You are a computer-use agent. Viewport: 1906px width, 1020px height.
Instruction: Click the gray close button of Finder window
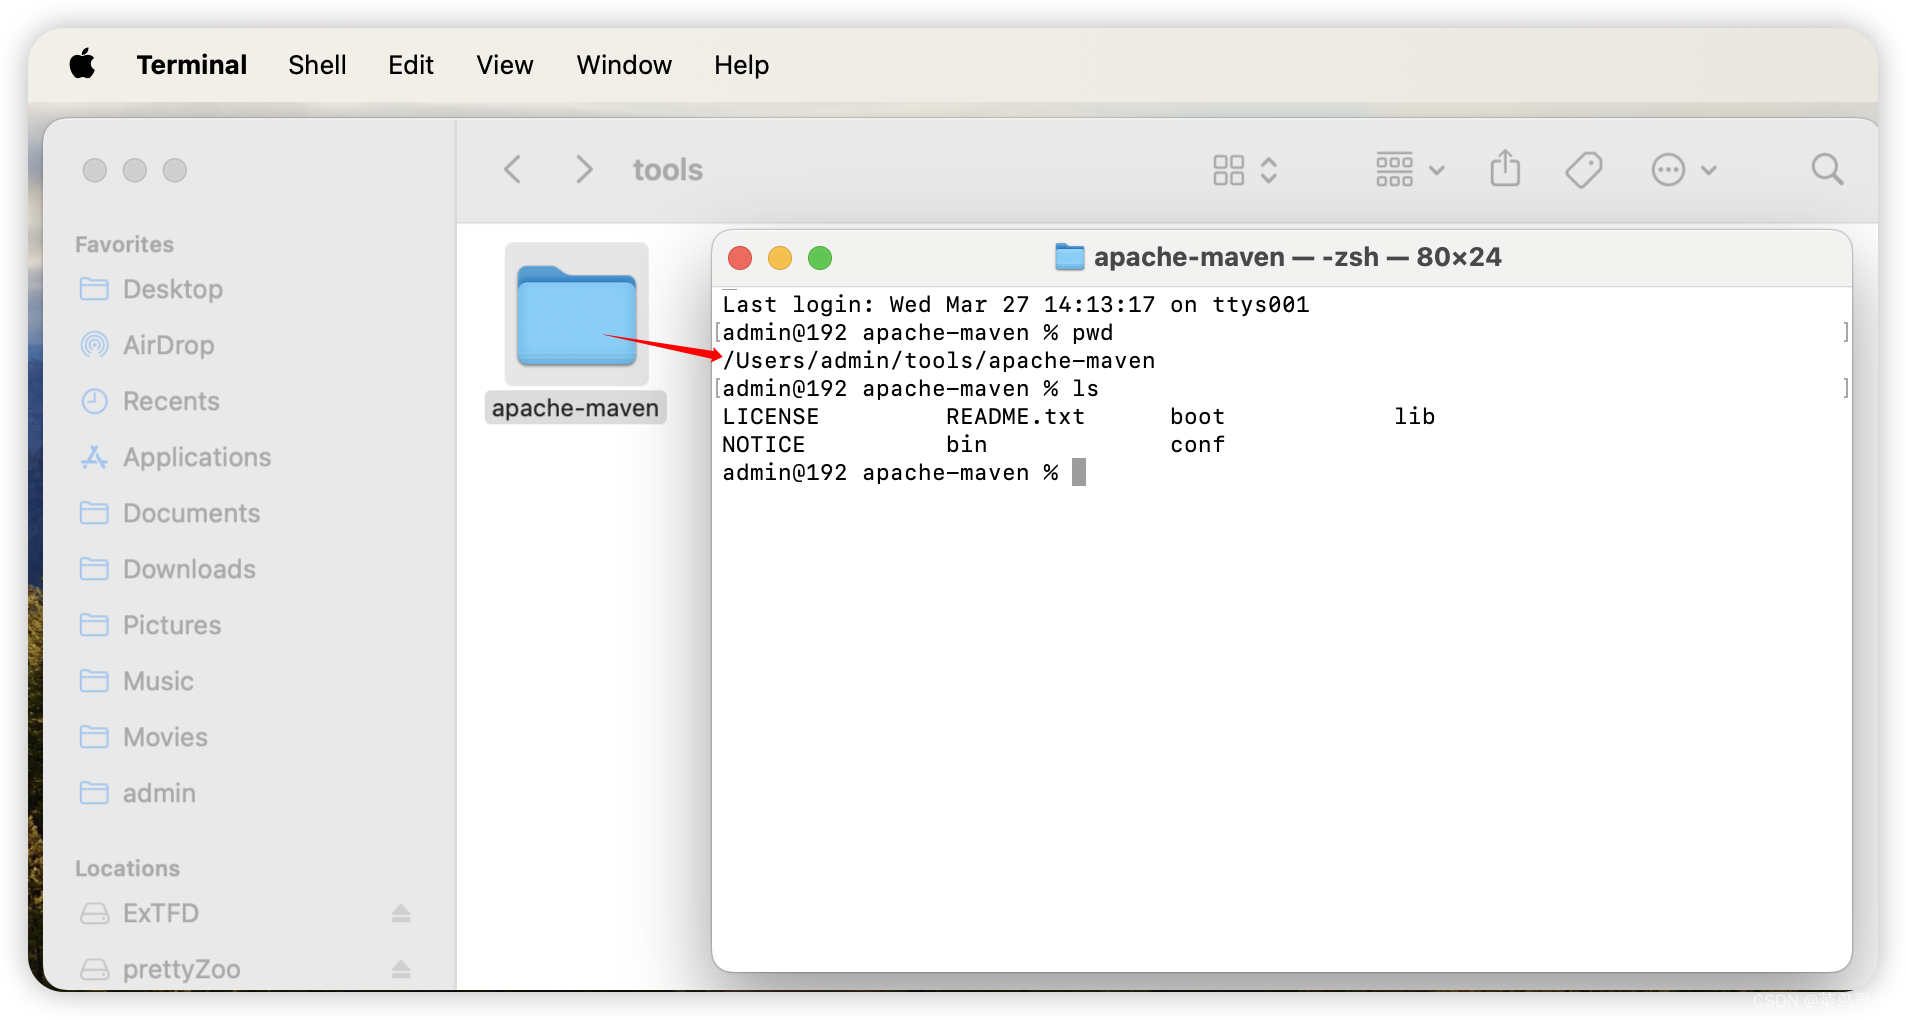tap(95, 170)
